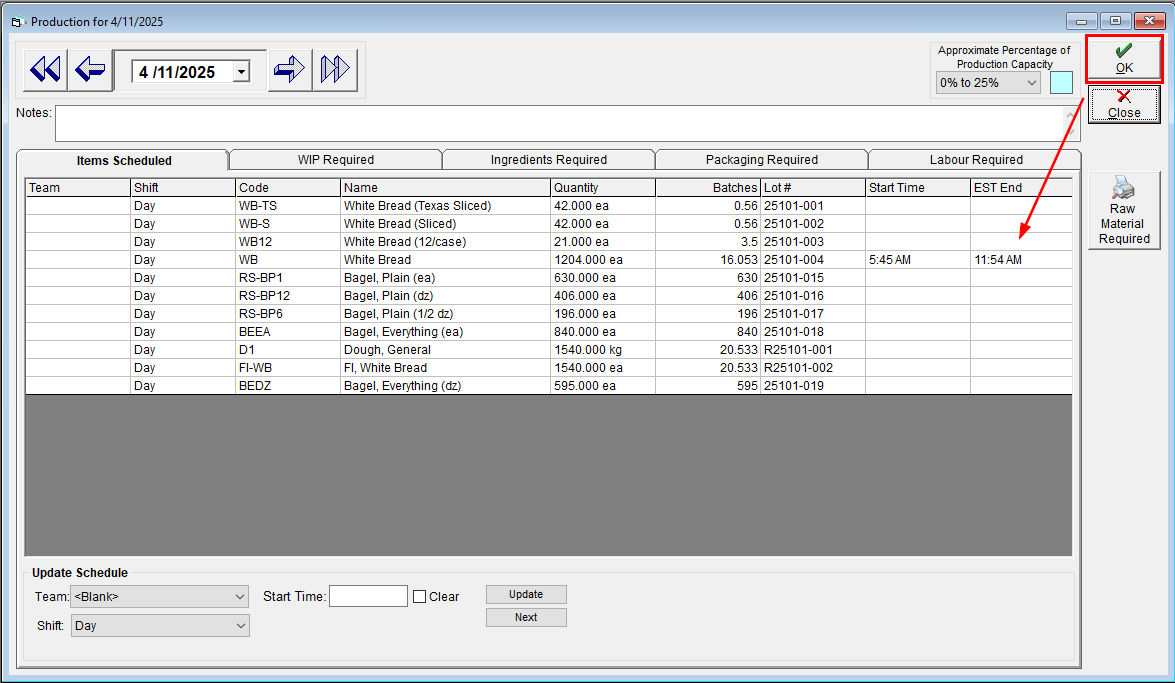The width and height of the screenshot is (1175, 683).
Task: Select the FI, White Bread row
Action: [x=549, y=367]
